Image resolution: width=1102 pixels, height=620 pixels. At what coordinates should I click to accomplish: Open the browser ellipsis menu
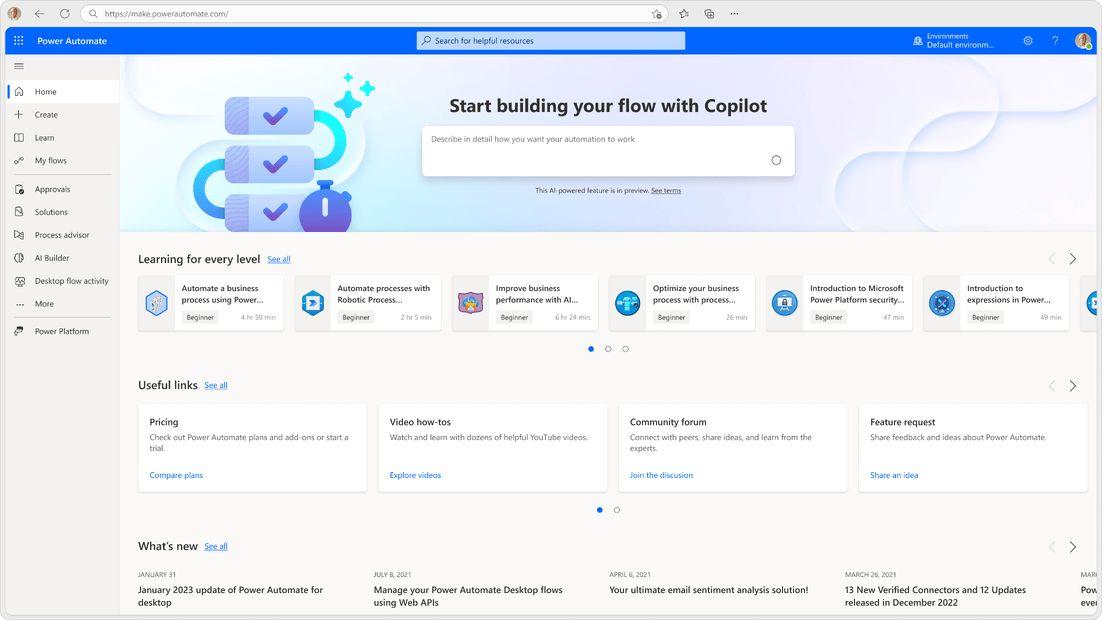[734, 13]
